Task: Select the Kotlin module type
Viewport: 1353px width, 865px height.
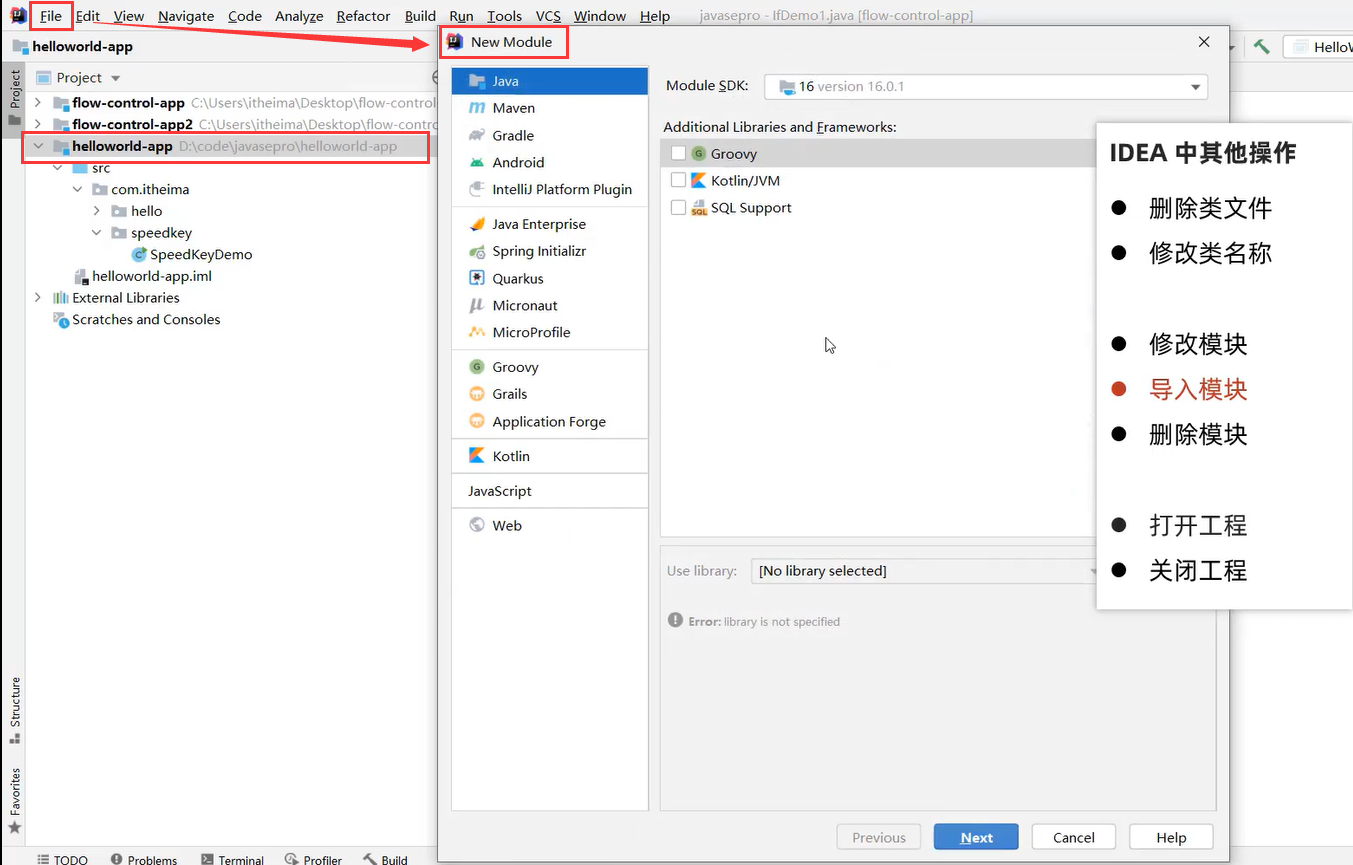Action: tap(549, 456)
